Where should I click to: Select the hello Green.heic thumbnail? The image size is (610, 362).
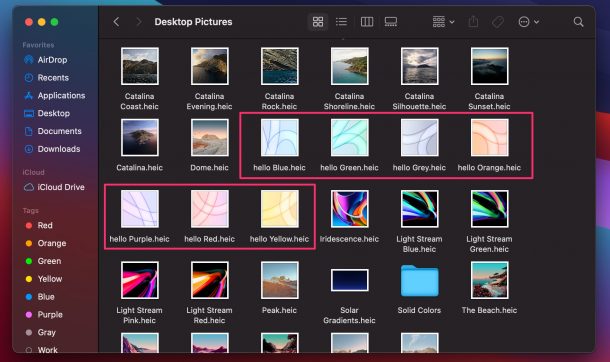pyautogui.click(x=349, y=138)
